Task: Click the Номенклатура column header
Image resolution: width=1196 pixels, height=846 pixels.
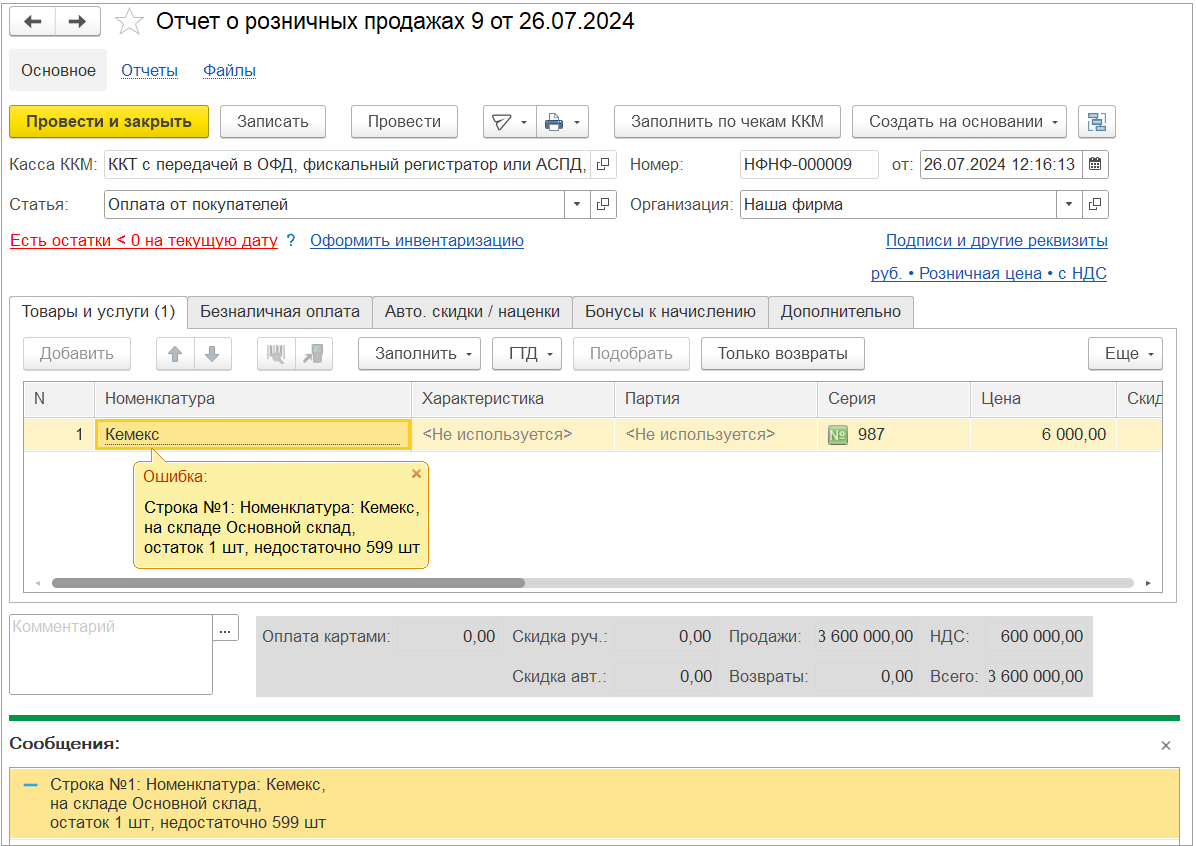Action: coord(252,399)
